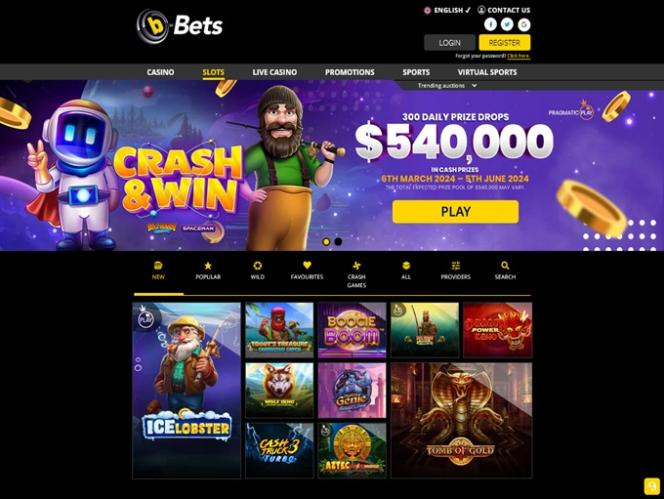Change language from English

[448, 10]
